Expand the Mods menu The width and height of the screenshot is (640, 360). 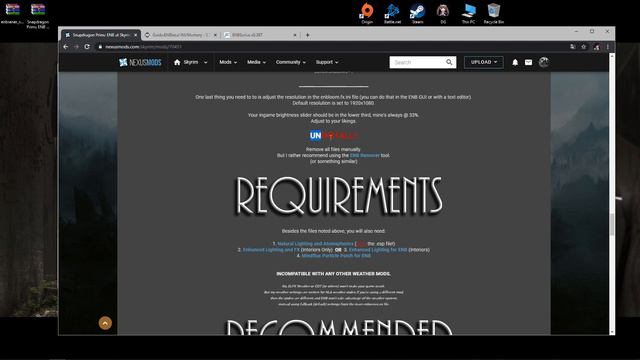pos(228,62)
